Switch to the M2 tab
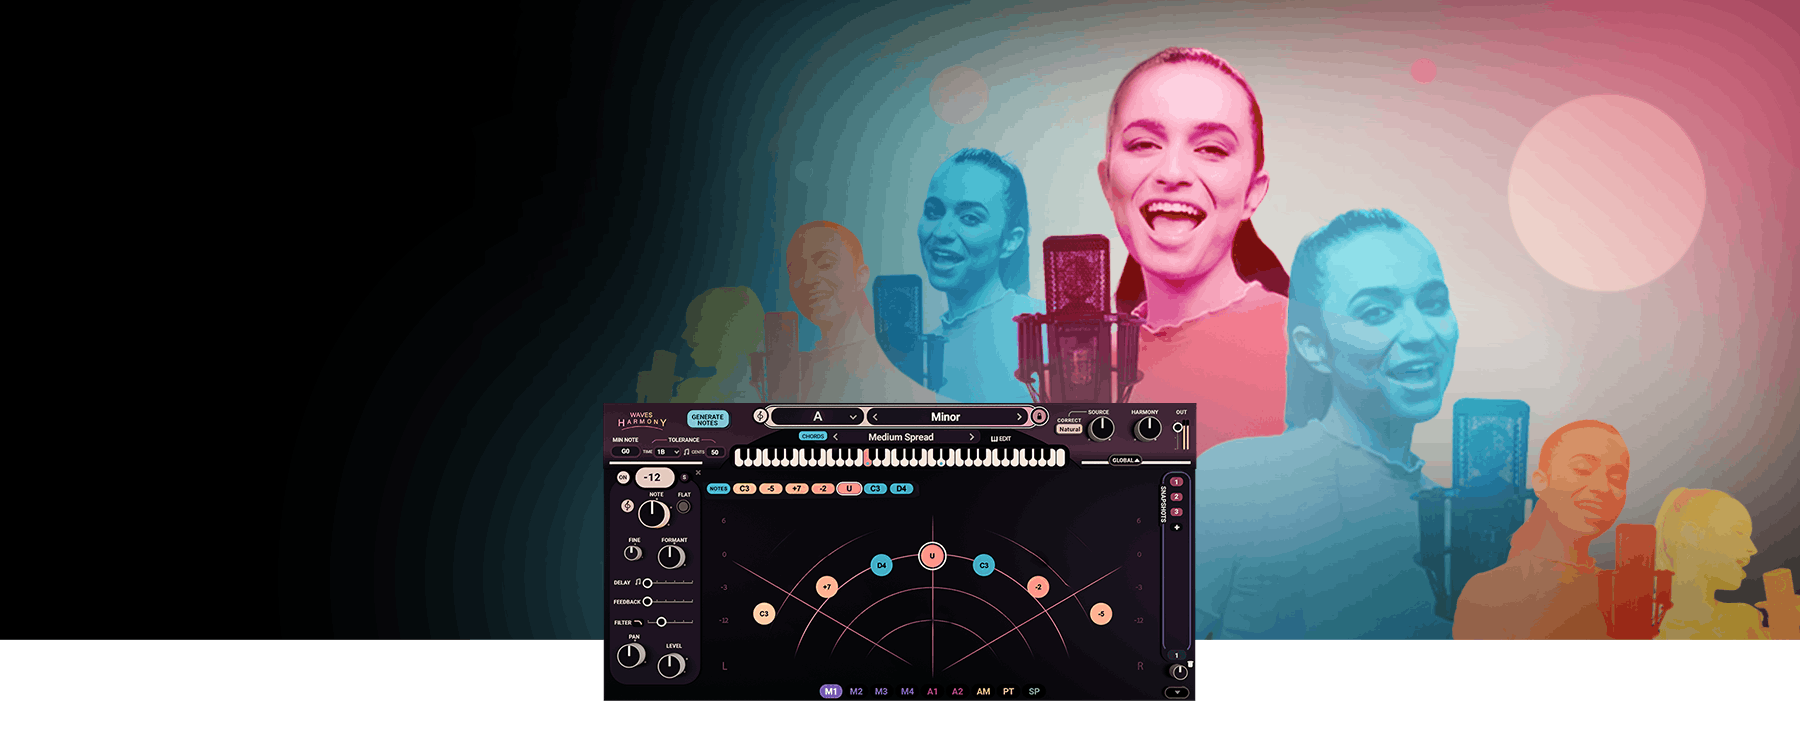The image size is (1800, 750). pyautogui.click(x=856, y=691)
